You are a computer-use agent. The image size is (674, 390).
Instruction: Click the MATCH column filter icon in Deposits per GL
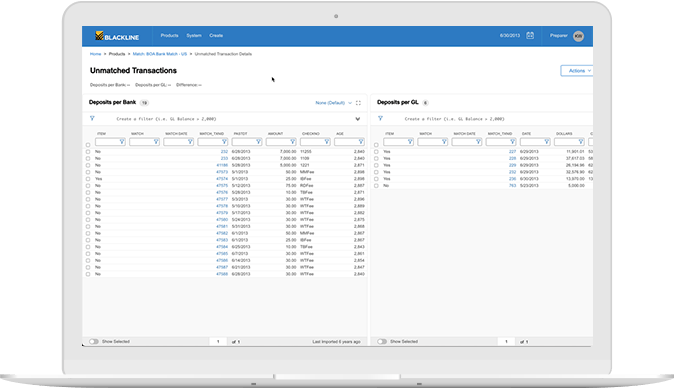pyautogui.click(x=444, y=141)
